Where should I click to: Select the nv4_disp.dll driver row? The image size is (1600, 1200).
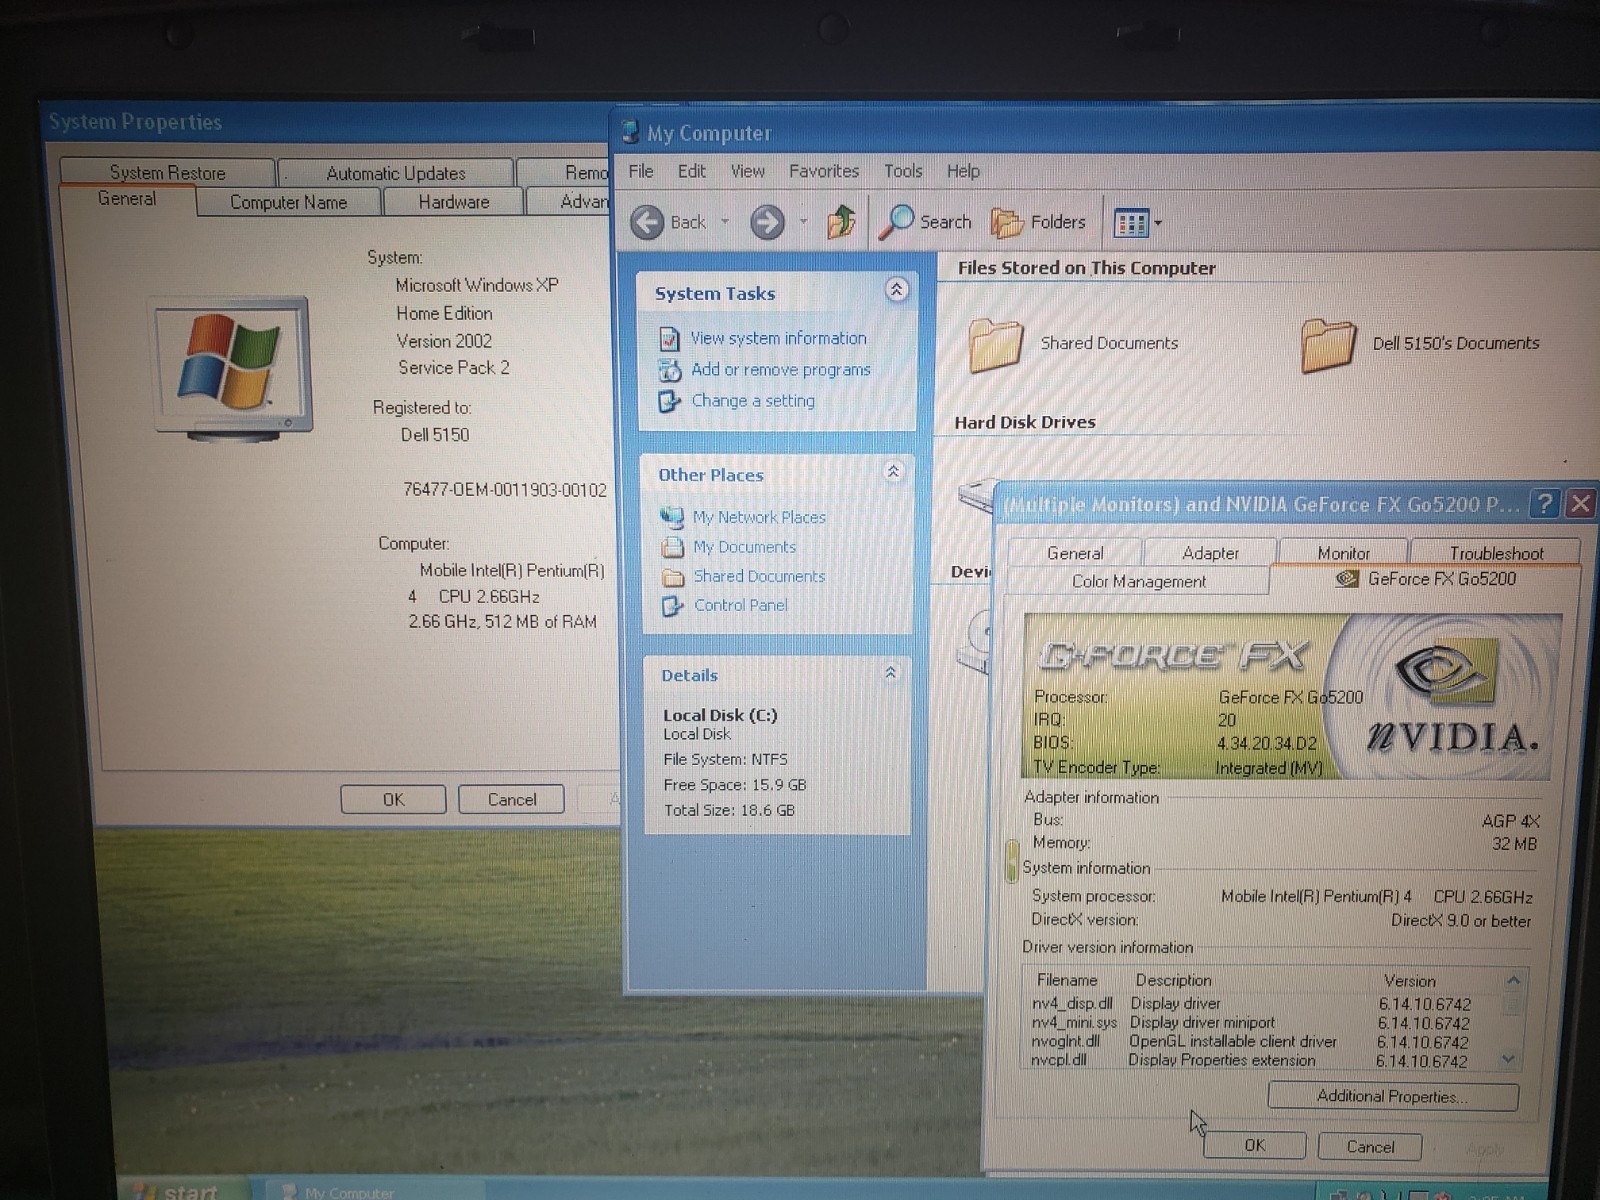(1251, 1003)
